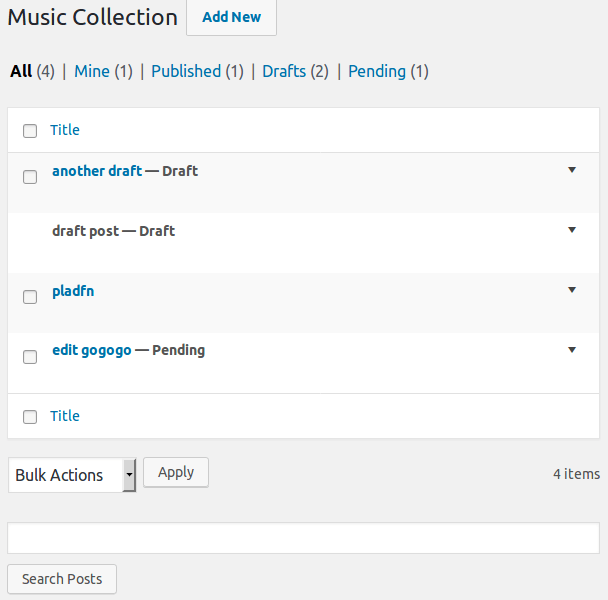Check the select-all box in footer row
The height and width of the screenshot is (600, 608).
pos(30,417)
